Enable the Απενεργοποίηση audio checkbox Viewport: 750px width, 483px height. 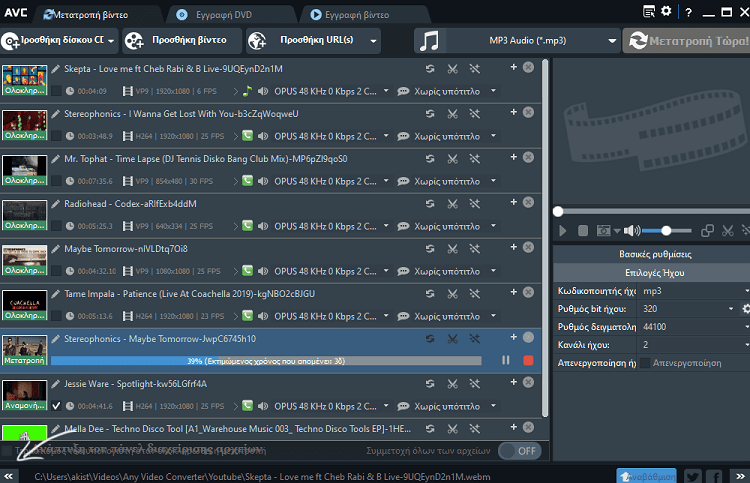coord(645,363)
